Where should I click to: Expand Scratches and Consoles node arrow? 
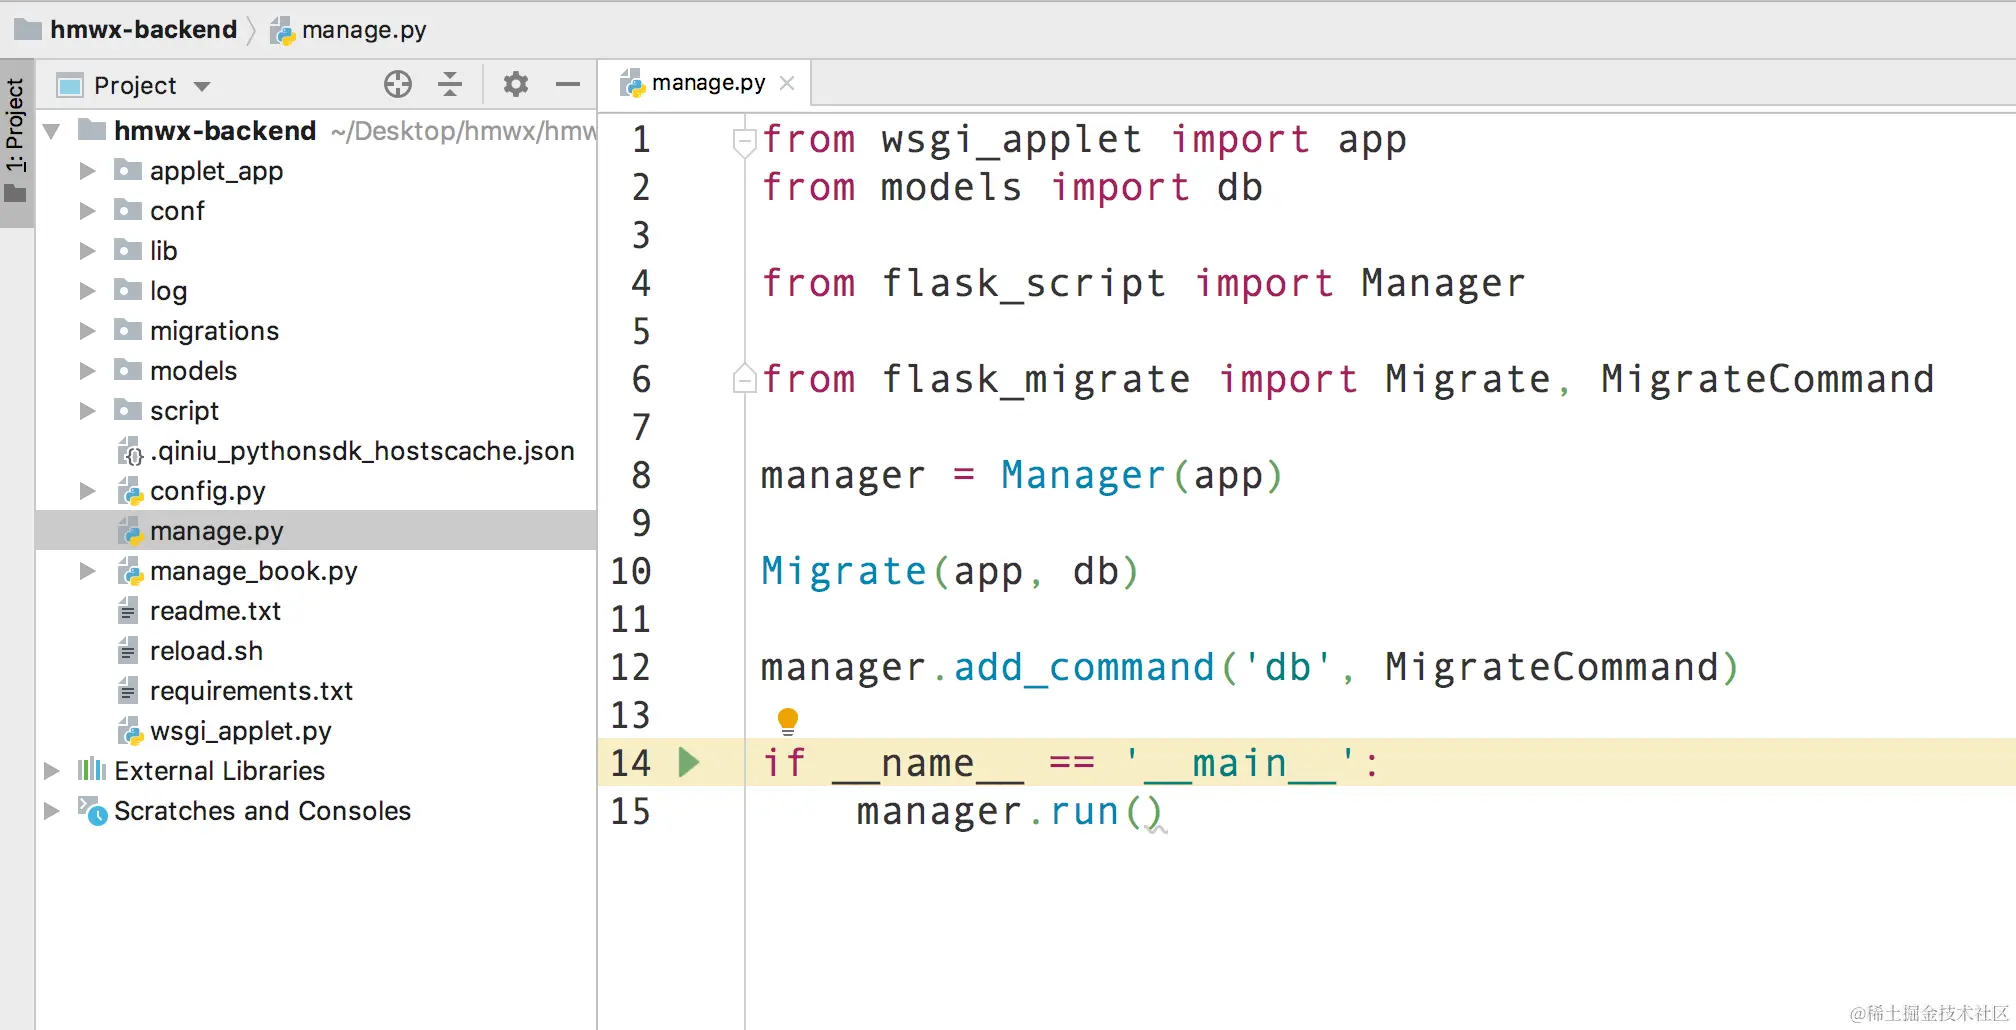pyautogui.click(x=51, y=811)
